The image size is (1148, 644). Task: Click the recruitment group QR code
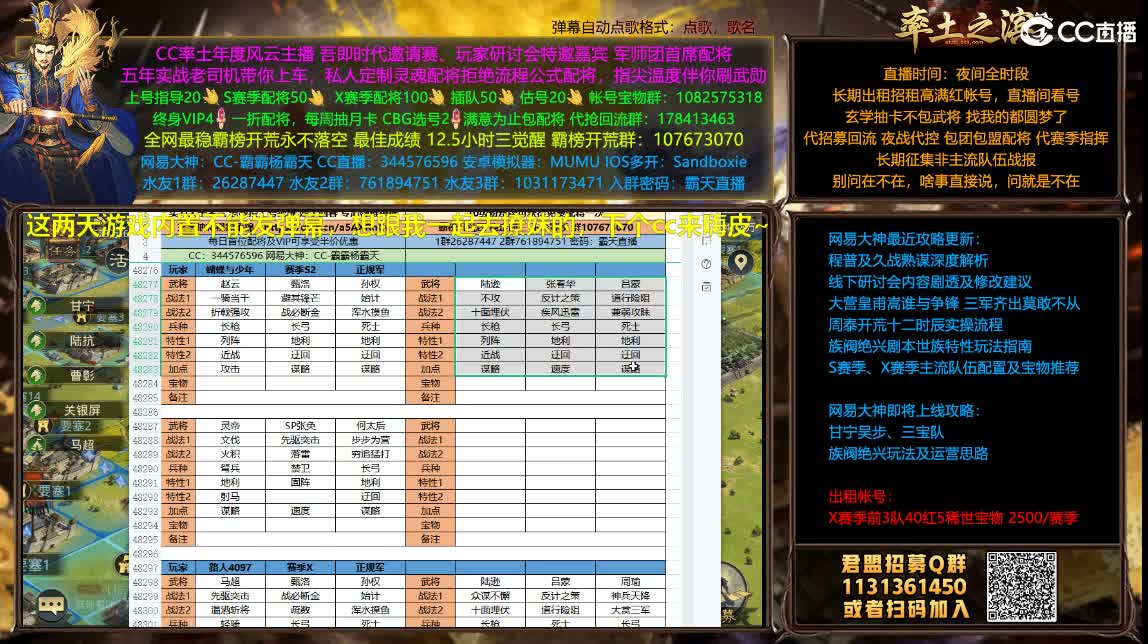pos(1021,586)
